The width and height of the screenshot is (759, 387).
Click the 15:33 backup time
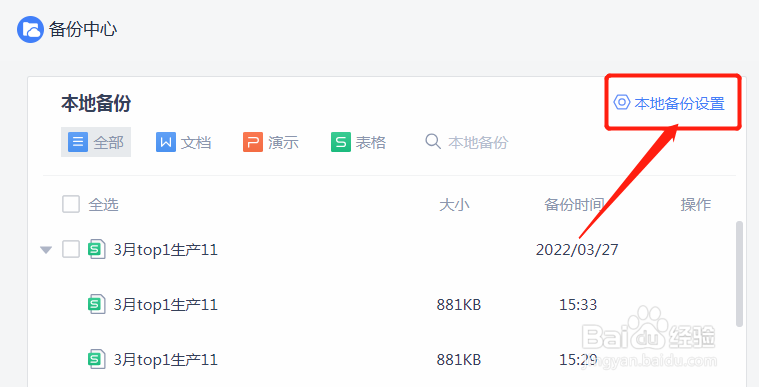pos(578,305)
